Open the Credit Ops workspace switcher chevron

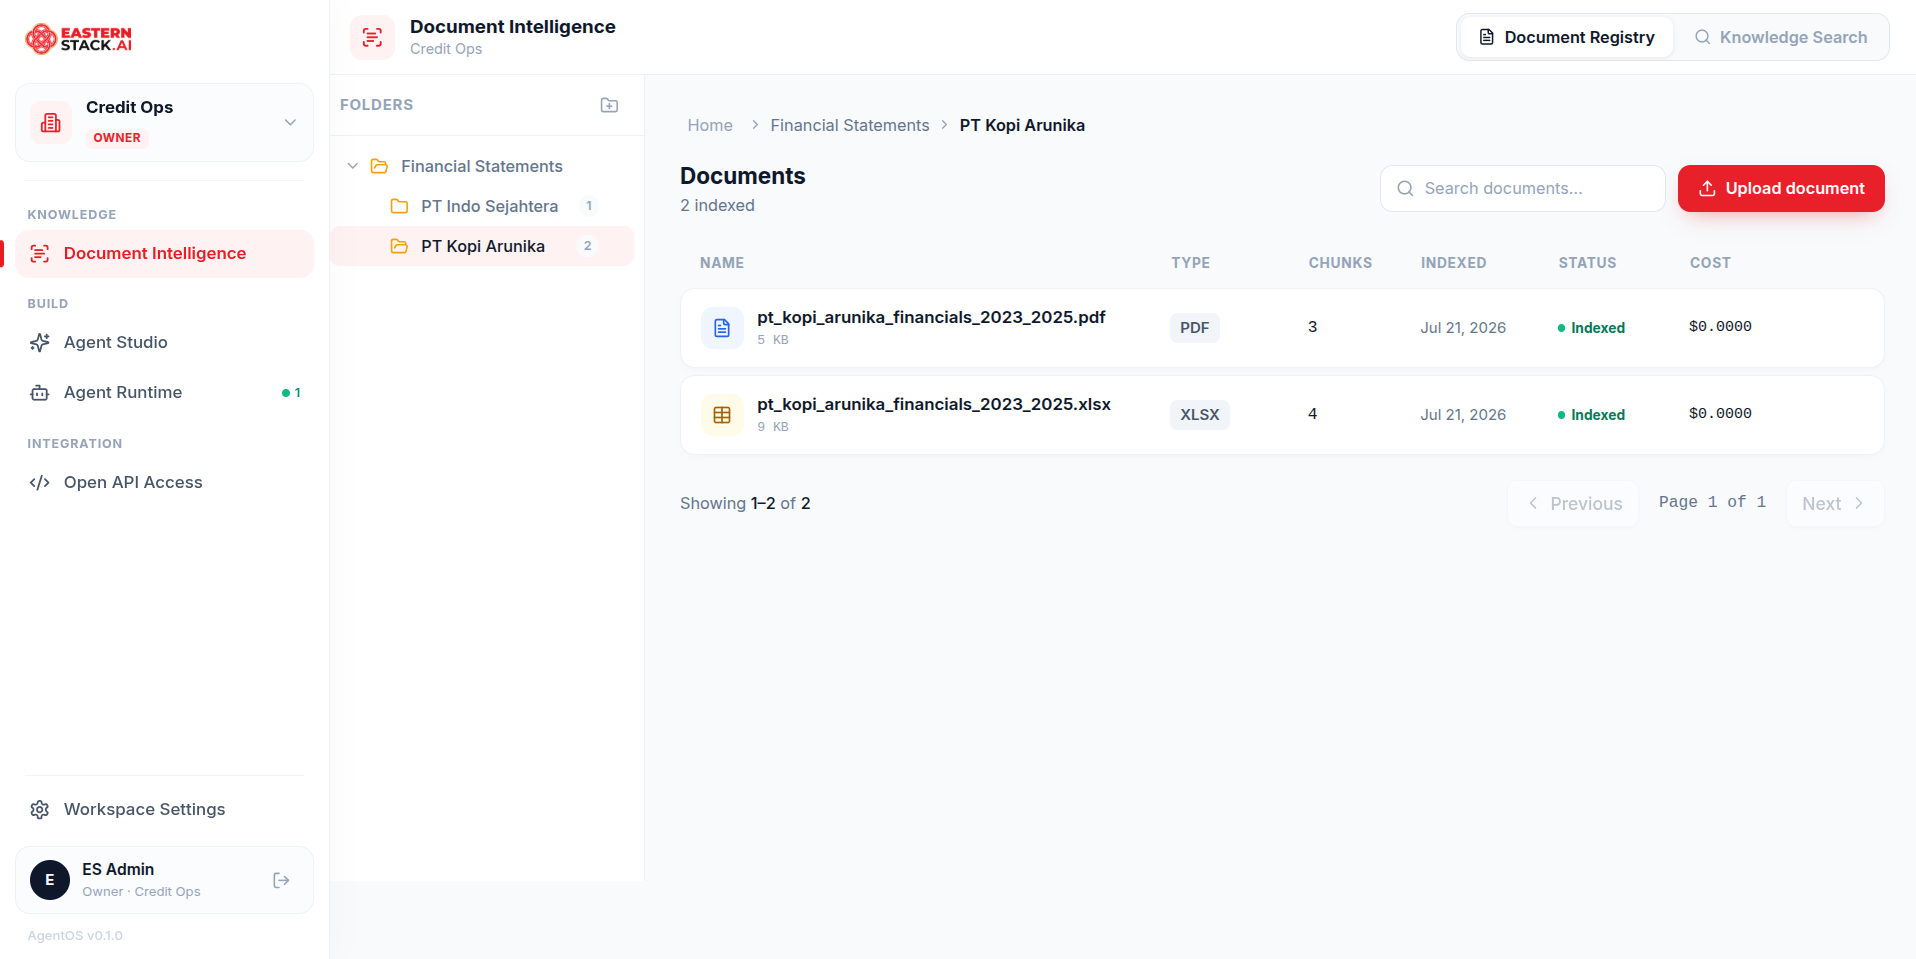pyautogui.click(x=290, y=122)
